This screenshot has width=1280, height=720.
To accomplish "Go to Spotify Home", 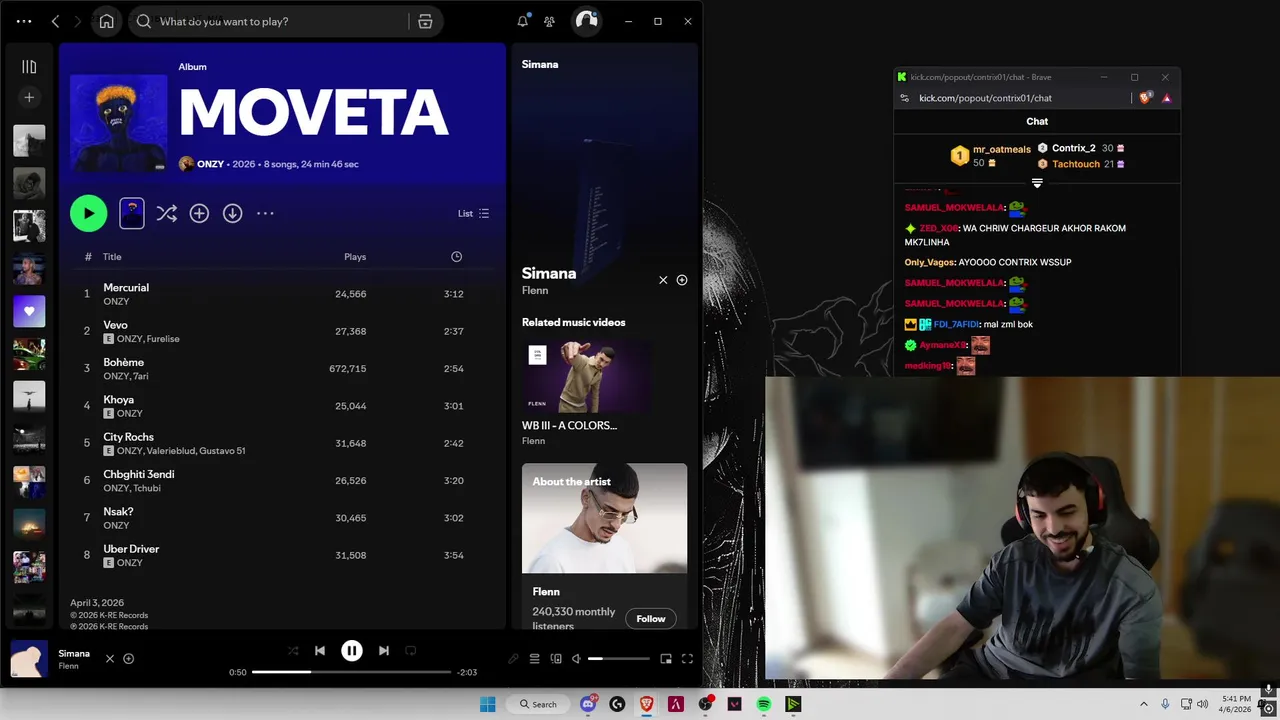I will [x=107, y=21].
